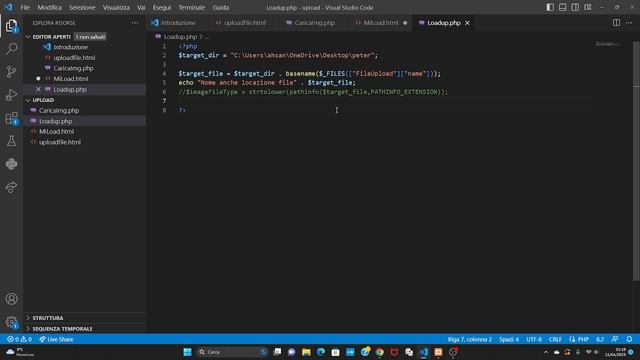Click the editor vertical scrollbar
The width and height of the screenshot is (640, 360).
[x=636, y=162]
